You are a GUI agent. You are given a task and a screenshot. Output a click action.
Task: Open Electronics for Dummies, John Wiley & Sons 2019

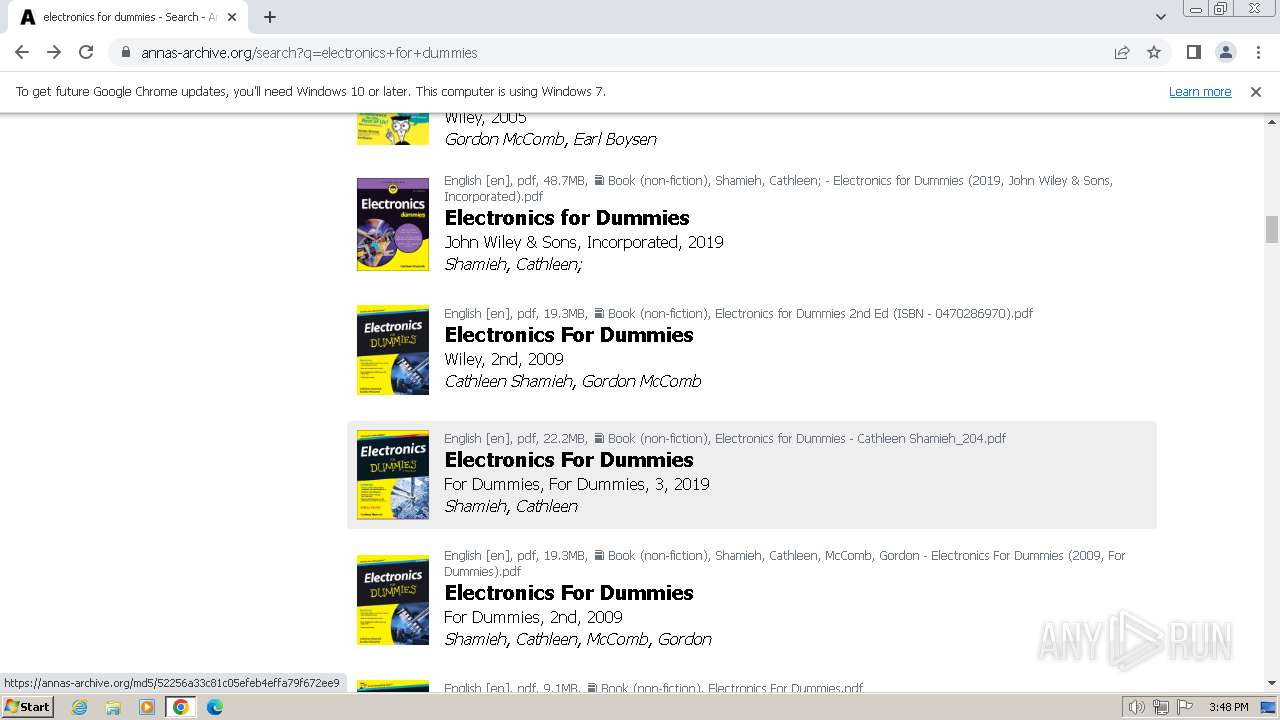567,218
